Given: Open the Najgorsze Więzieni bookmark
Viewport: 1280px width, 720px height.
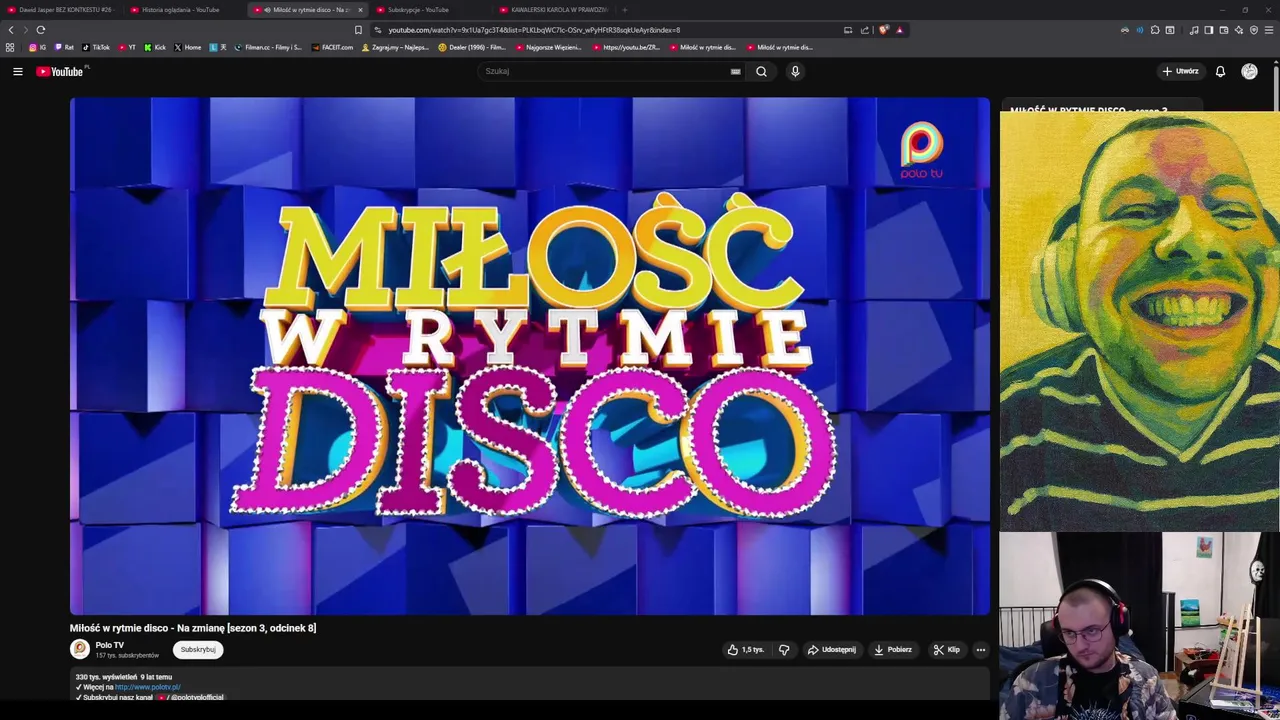Looking at the screenshot, I should pos(548,47).
